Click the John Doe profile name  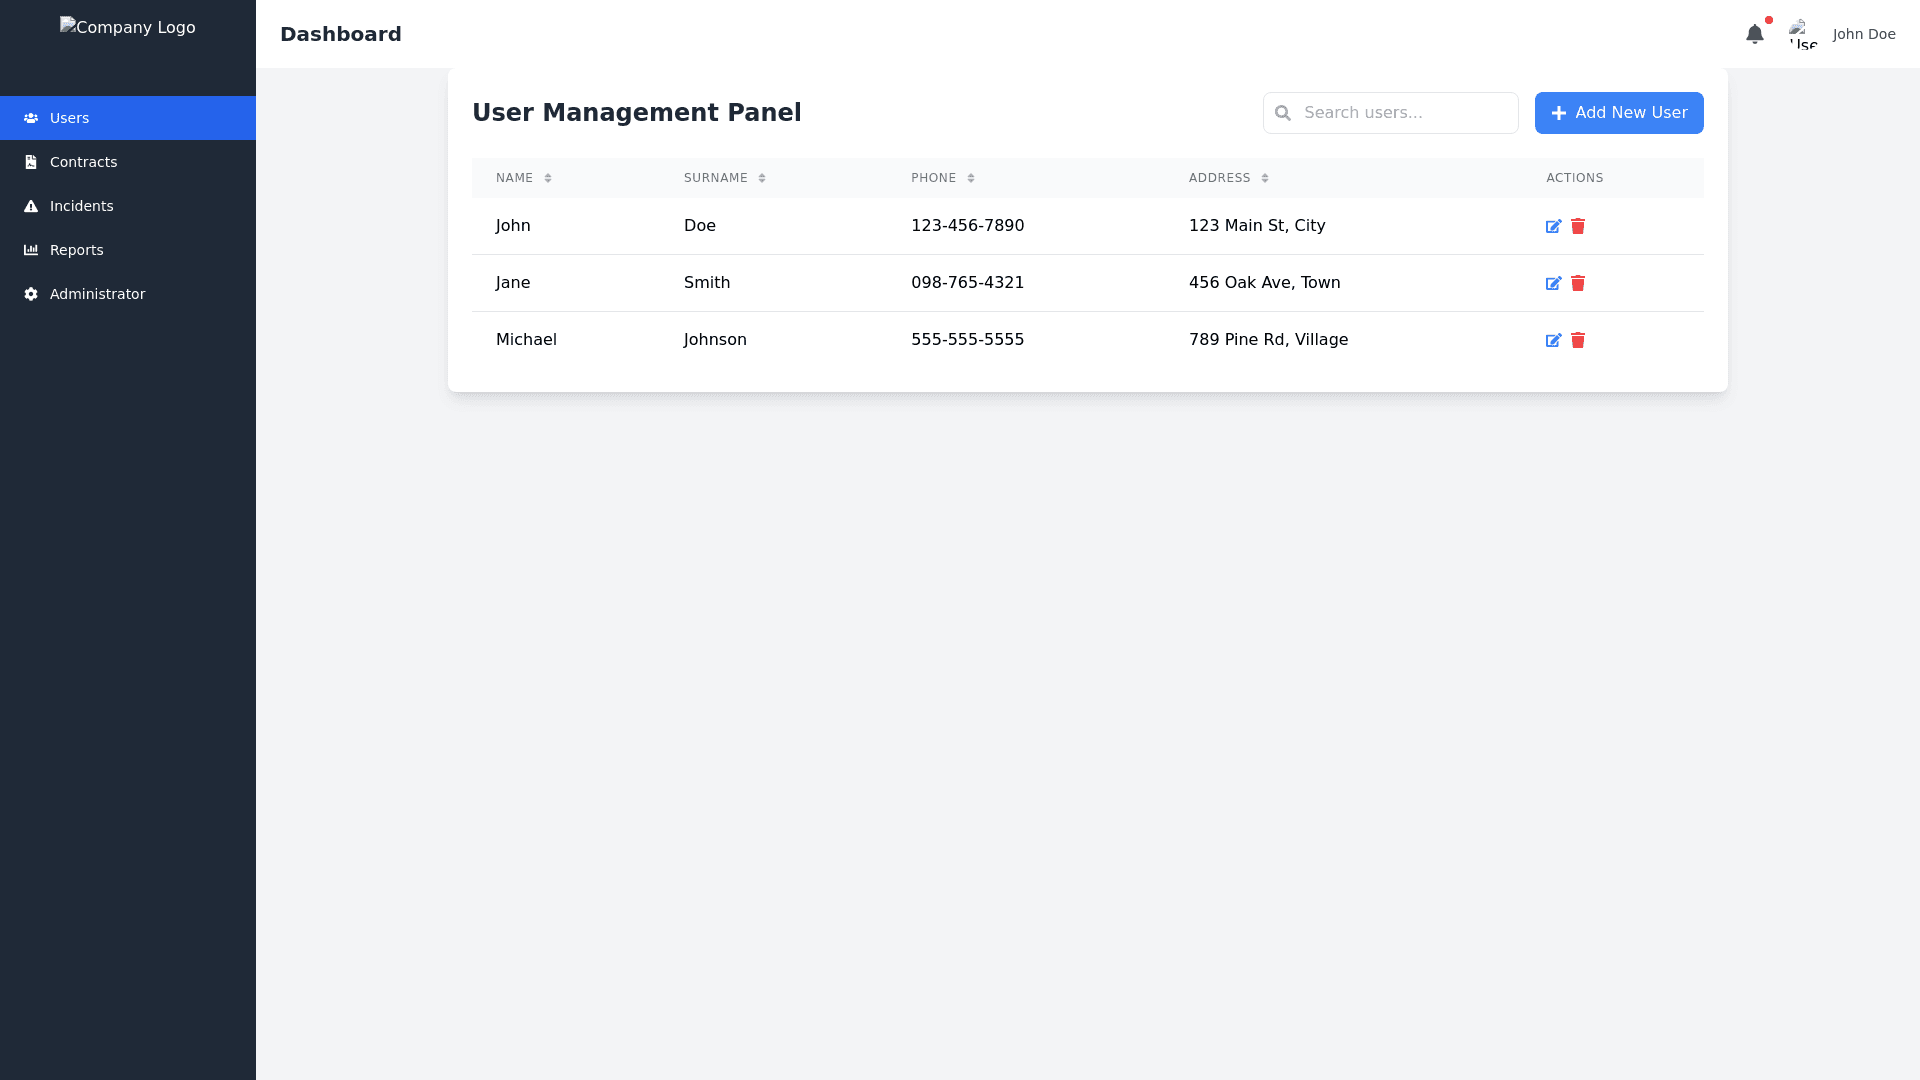[1863, 34]
